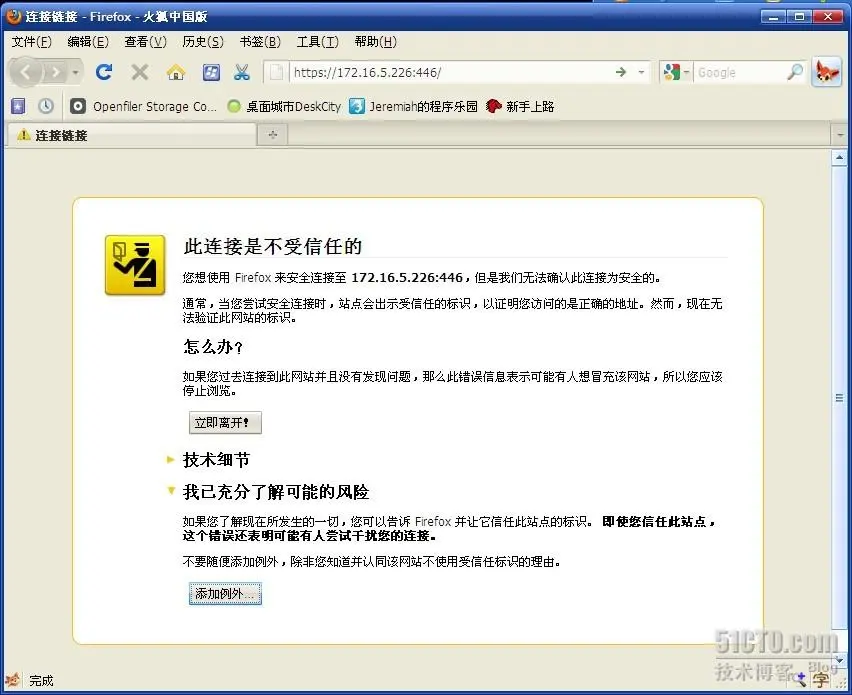Click the 172.16.5.226:446 bold address text
852x695 pixels.
point(407,278)
